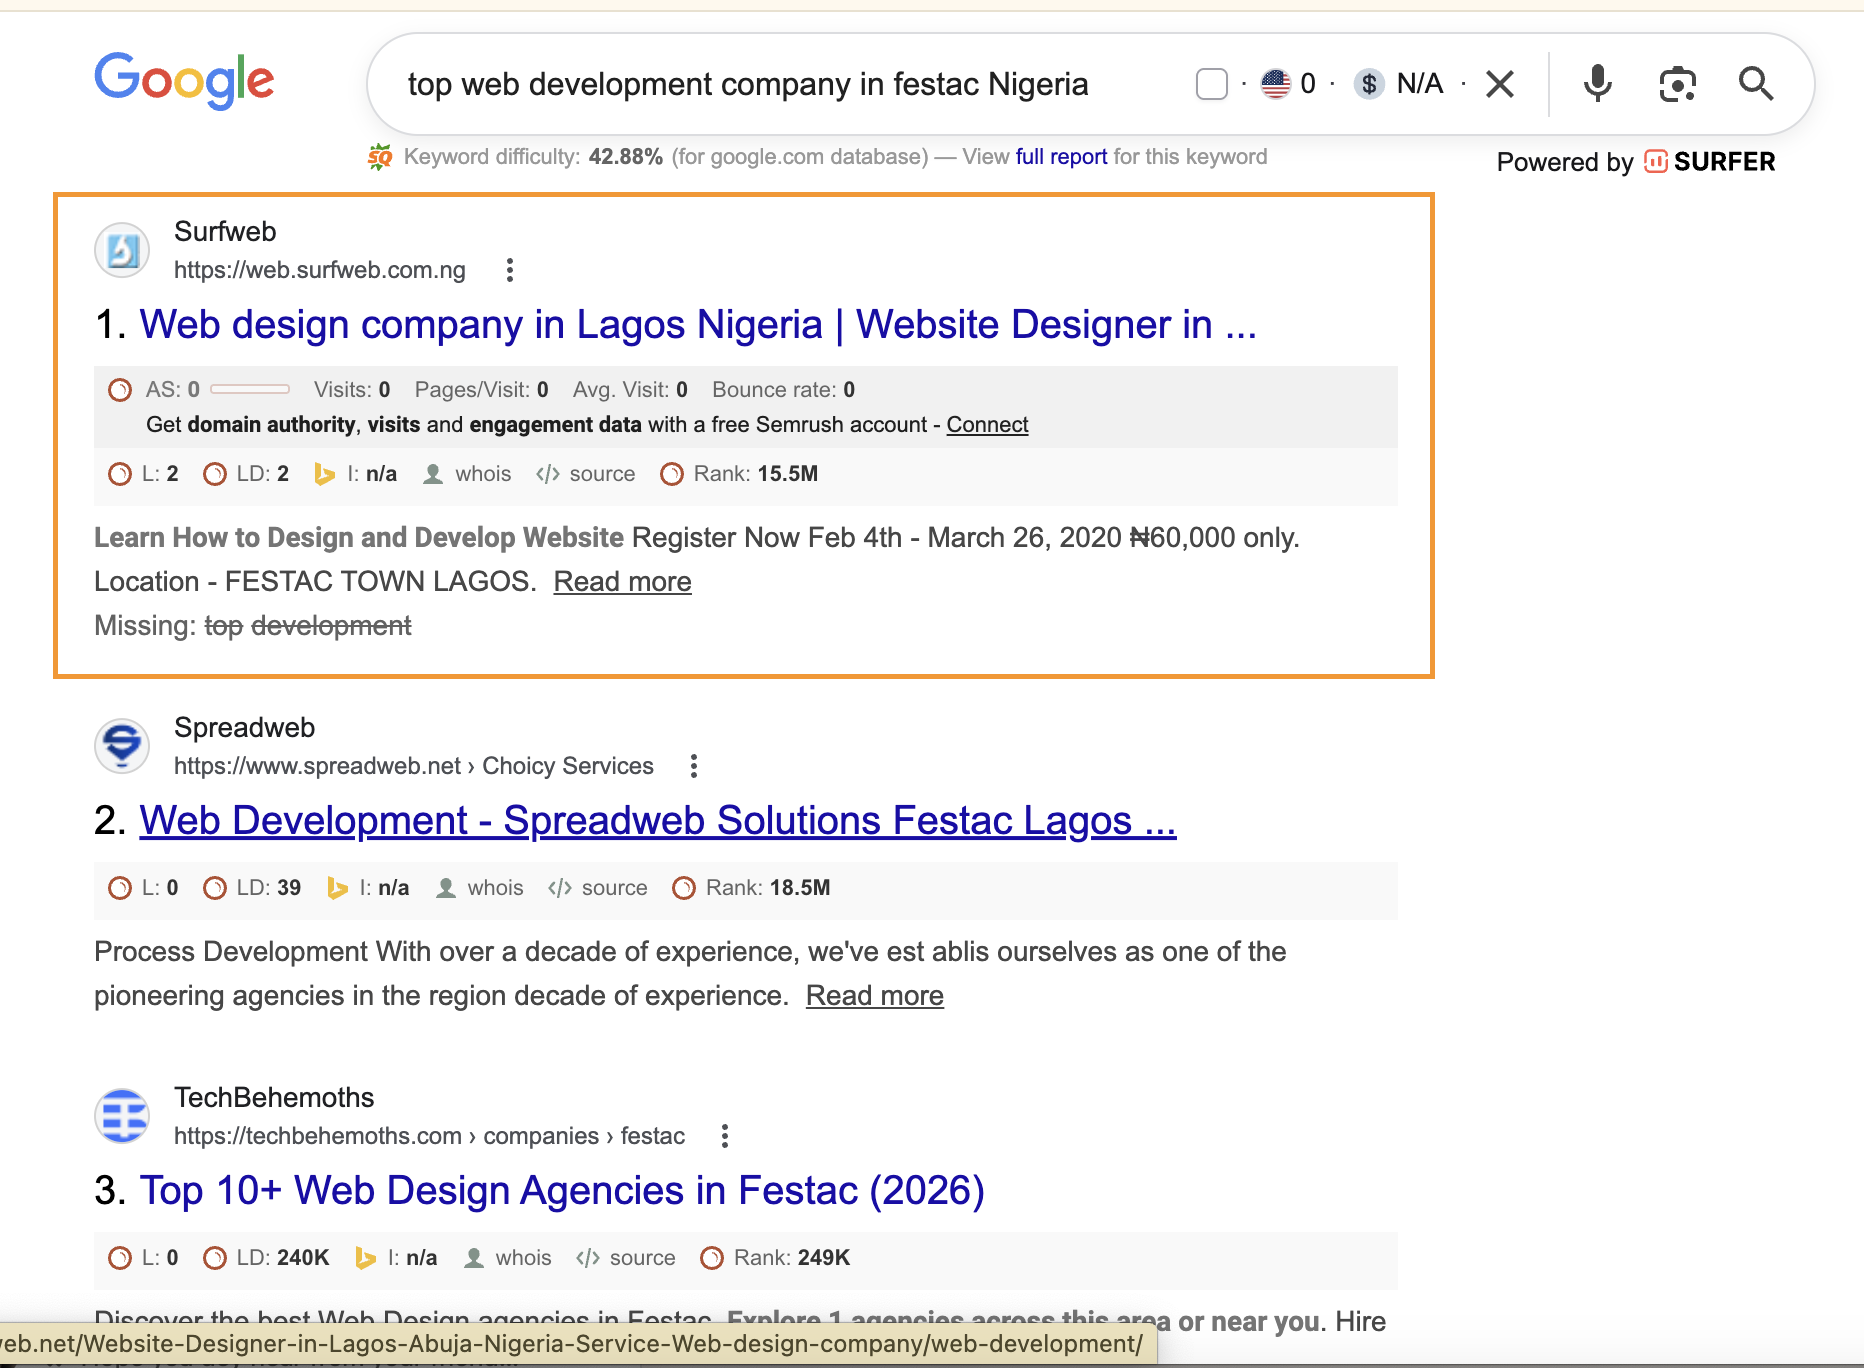Click the SEOquake keyword difficulty icon
The image size is (1864, 1368).
click(378, 157)
